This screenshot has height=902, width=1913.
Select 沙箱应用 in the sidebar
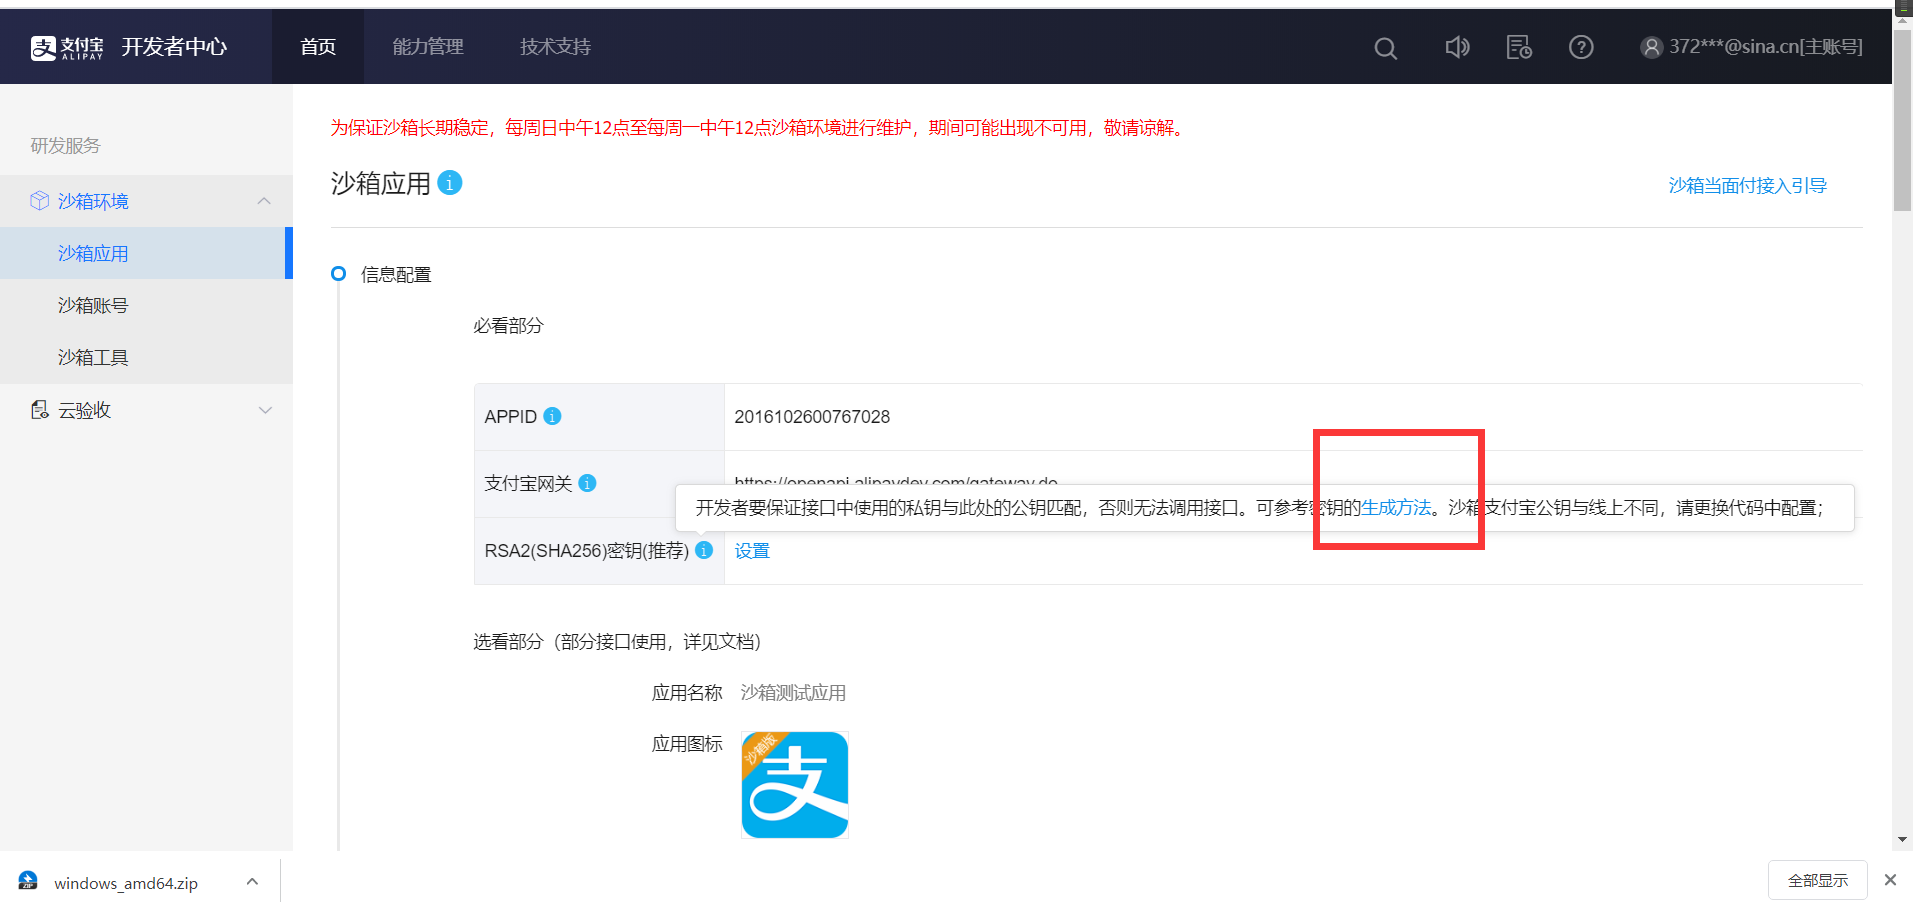pyautogui.click(x=146, y=253)
